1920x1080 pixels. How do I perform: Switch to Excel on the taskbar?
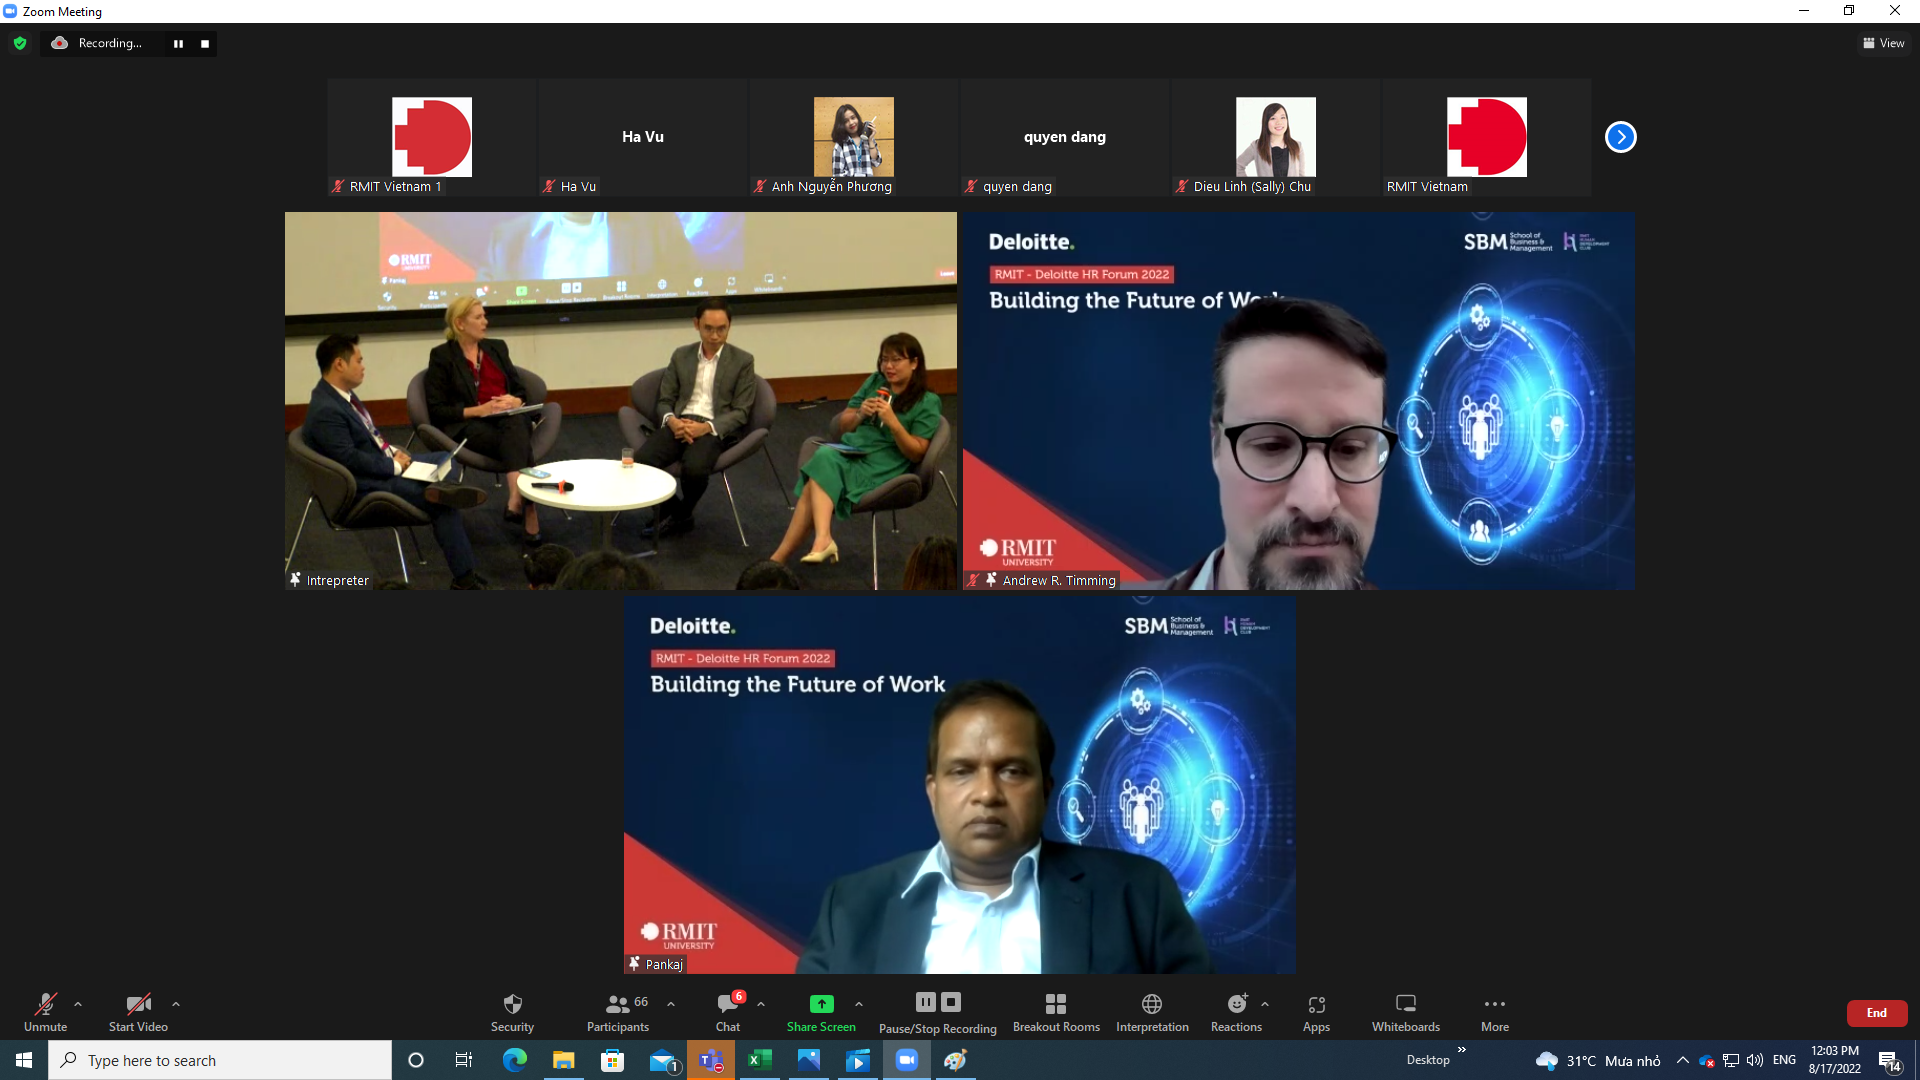(760, 1060)
